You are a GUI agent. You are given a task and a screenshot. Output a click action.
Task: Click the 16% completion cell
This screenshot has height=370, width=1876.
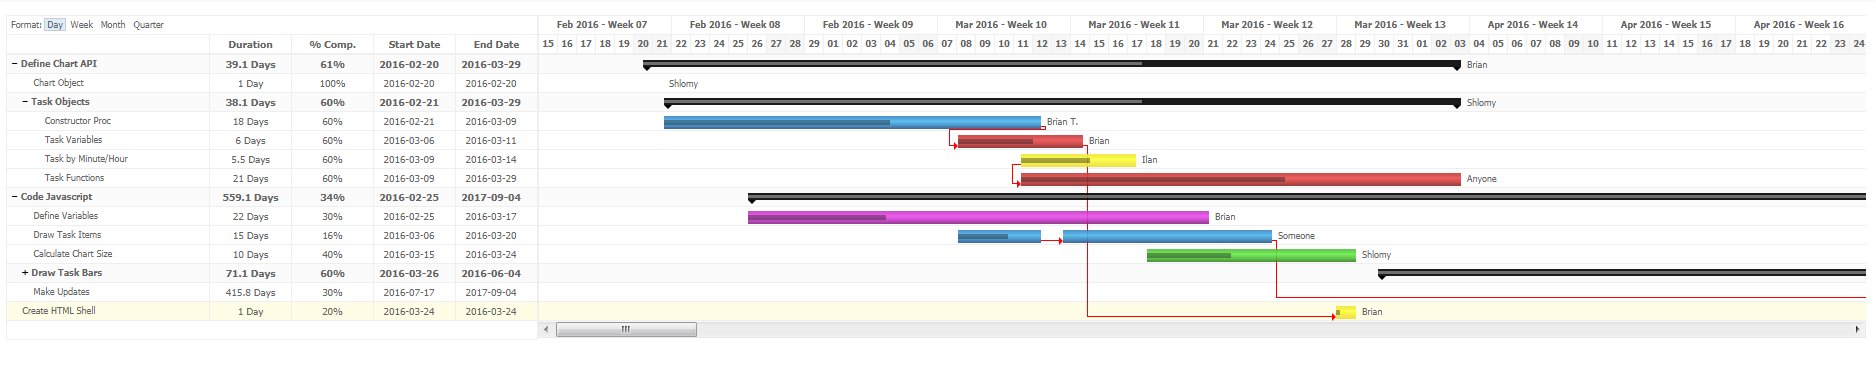coord(332,235)
